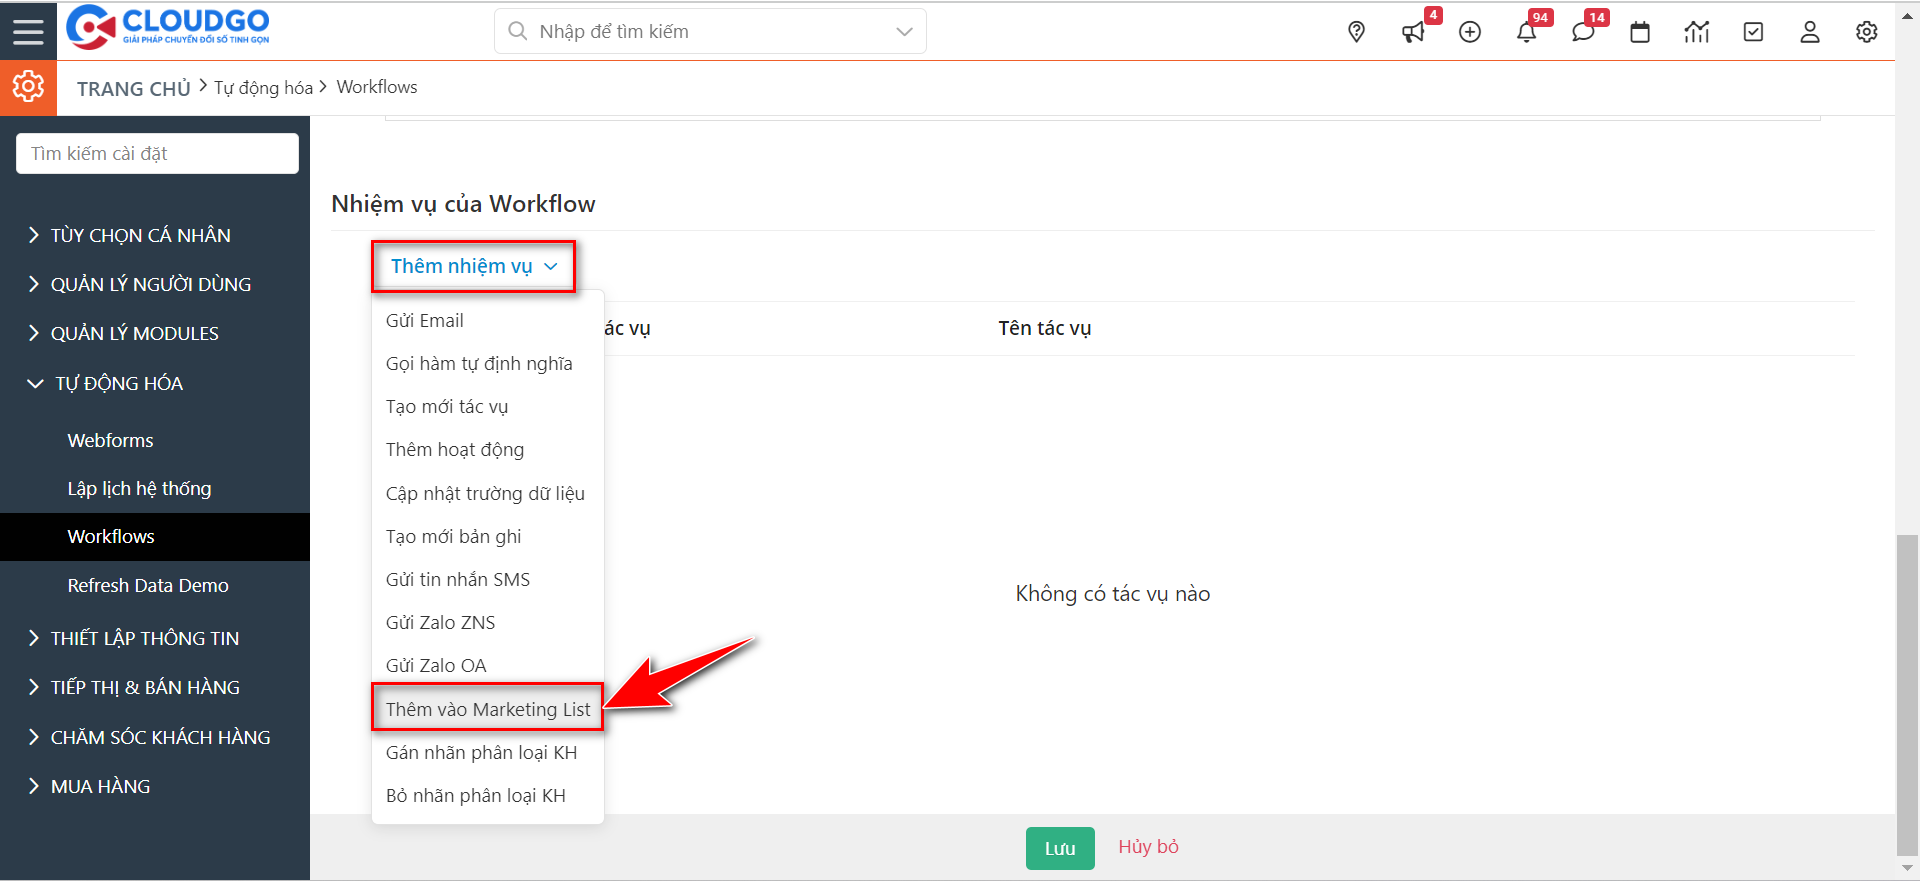Select Thêm vào Marketing List option
The height and width of the screenshot is (881, 1920).
point(488,709)
